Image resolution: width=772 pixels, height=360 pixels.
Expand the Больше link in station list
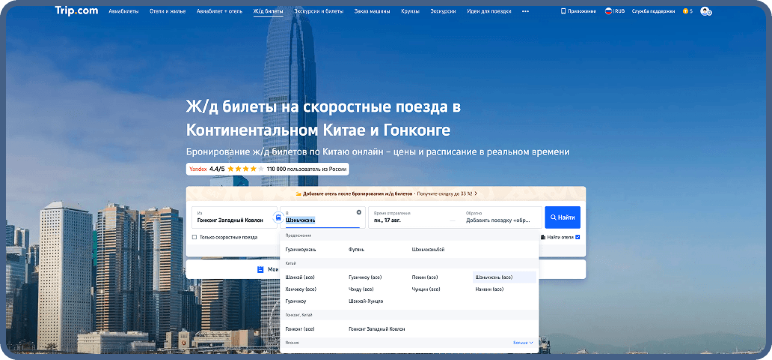tap(523, 343)
